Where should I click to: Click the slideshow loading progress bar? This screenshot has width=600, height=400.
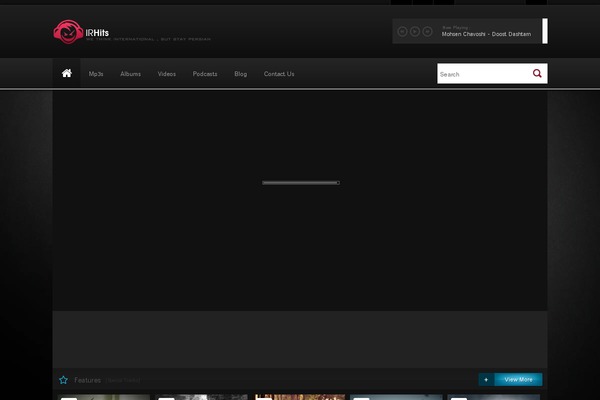click(x=301, y=183)
